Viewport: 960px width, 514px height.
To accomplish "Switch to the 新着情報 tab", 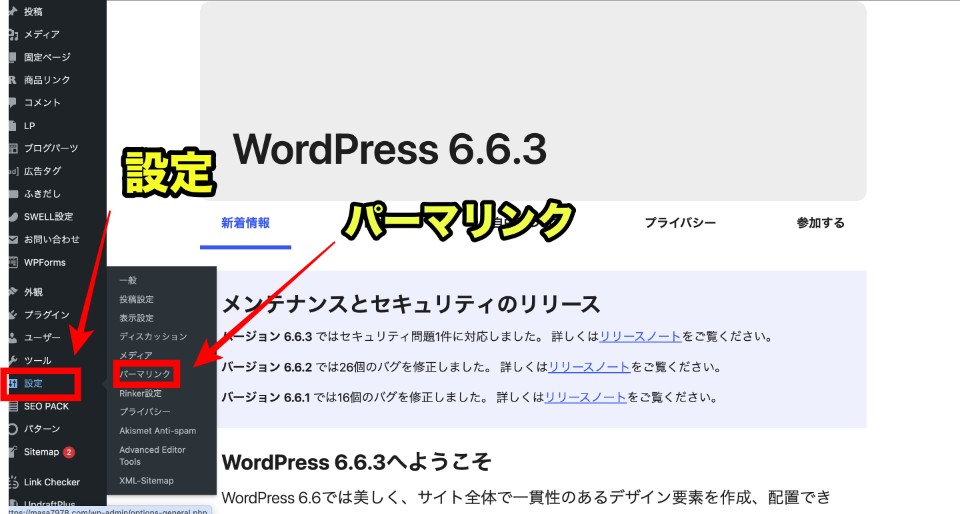I will click(246, 223).
